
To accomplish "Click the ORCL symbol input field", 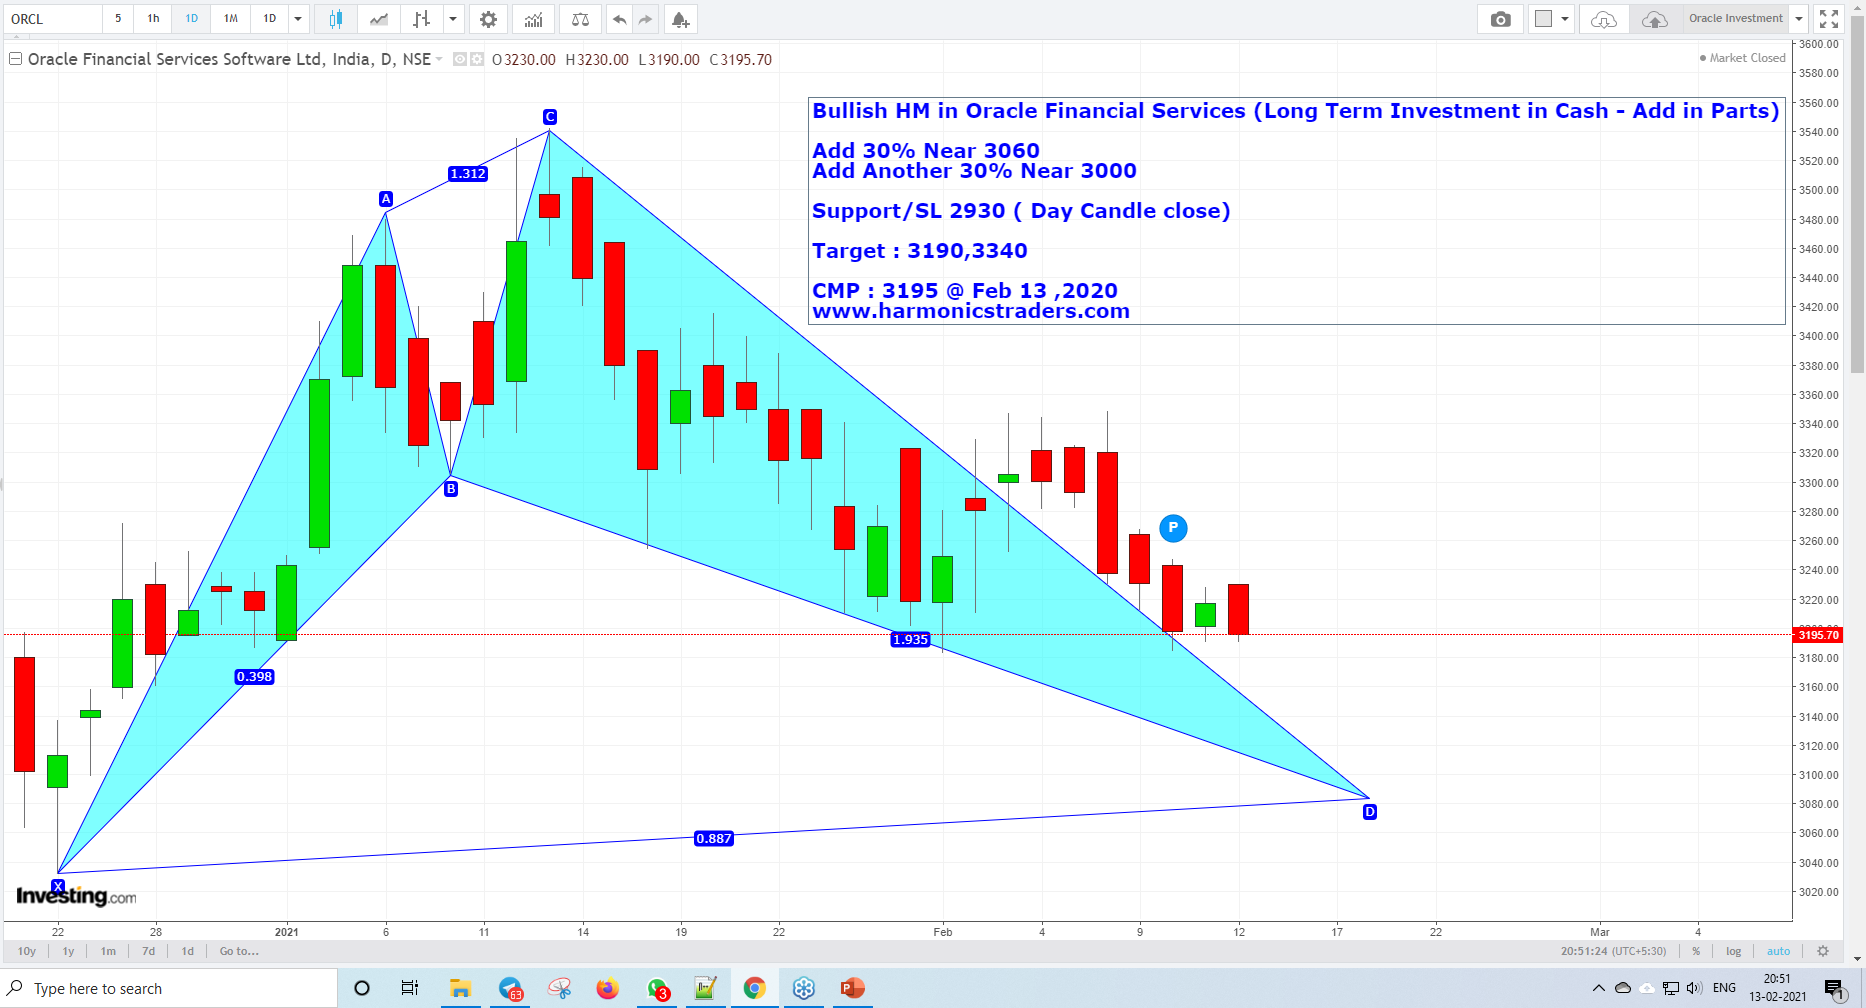I will 52,19.
